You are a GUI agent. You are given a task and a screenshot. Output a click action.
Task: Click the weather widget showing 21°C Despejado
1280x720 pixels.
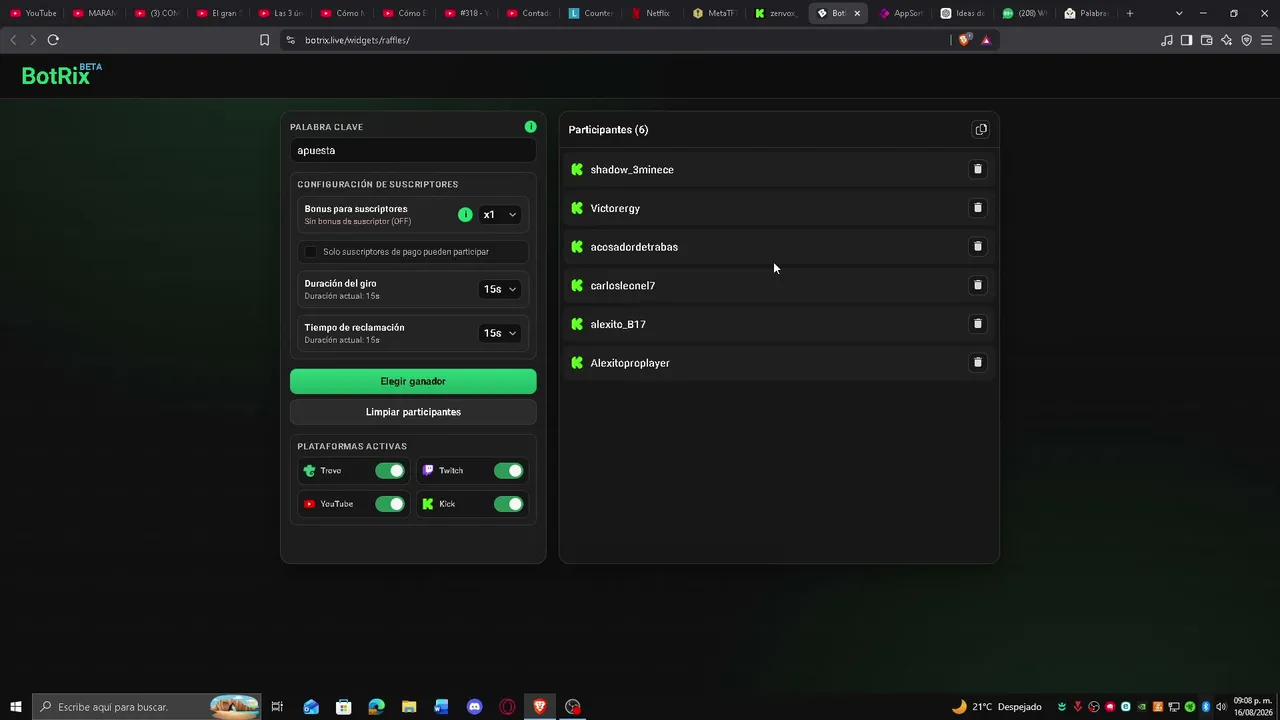pyautogui.click(x=995, y=707)
